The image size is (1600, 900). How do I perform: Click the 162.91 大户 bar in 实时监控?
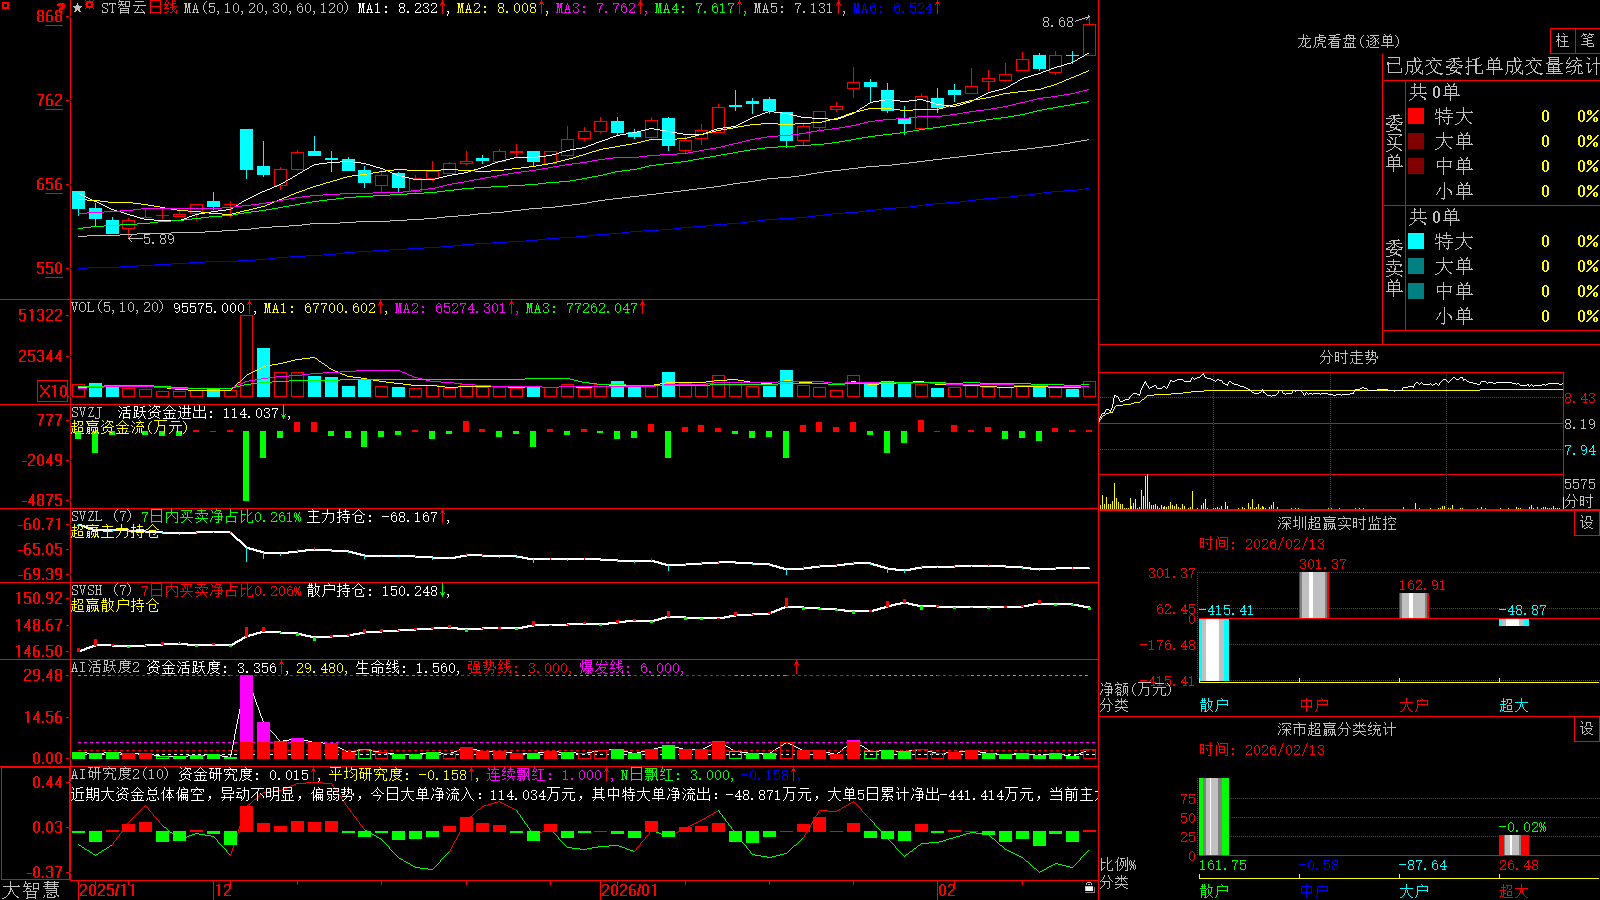click(1414, 606)
